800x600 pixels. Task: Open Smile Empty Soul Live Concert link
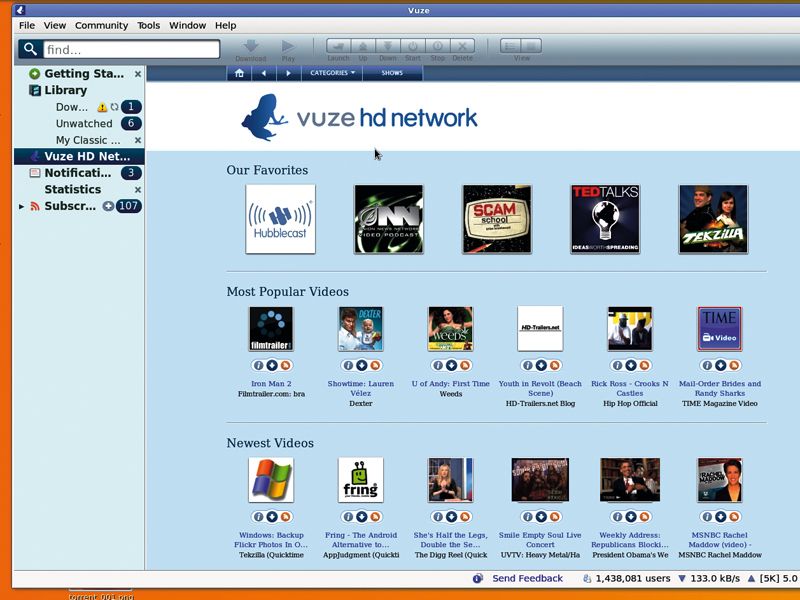[540, 540]
